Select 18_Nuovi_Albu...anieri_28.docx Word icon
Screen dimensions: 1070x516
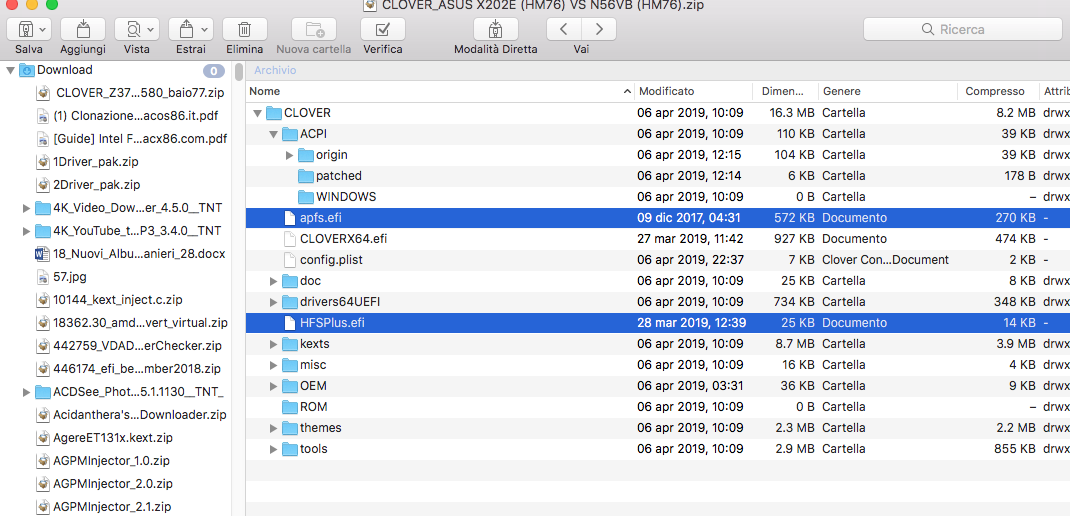[44, 254]
